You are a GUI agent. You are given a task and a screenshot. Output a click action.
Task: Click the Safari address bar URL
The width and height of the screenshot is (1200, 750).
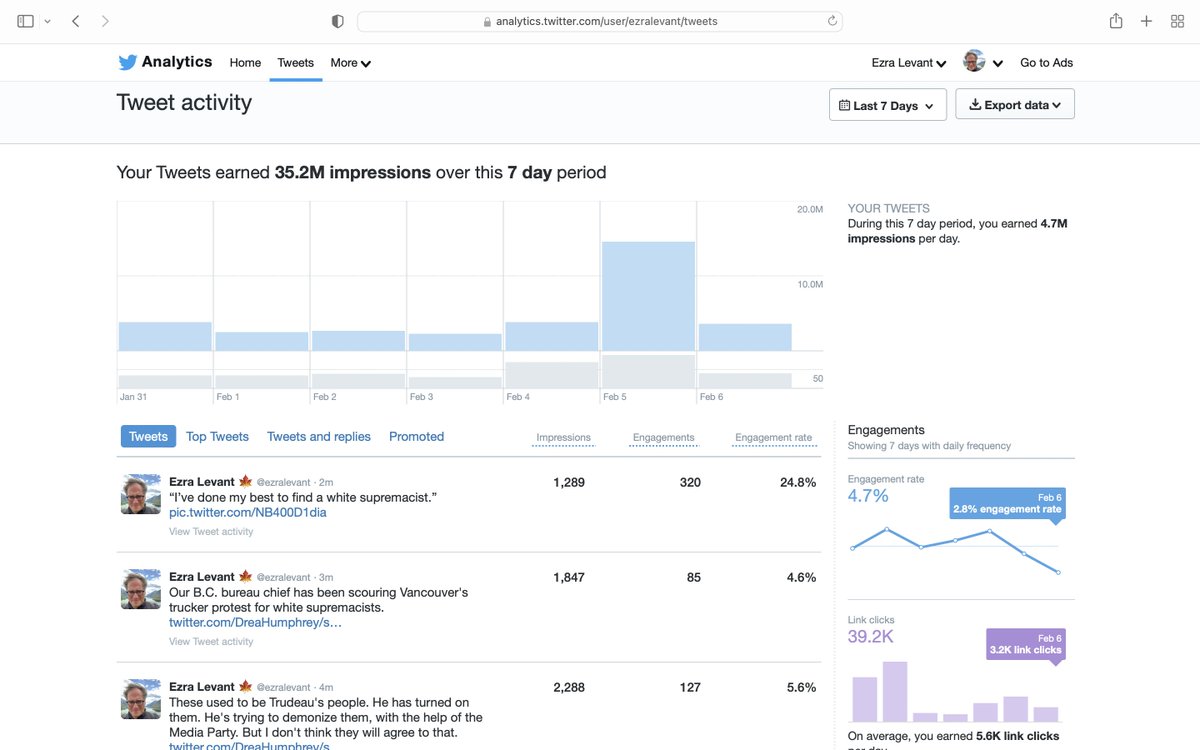coord(606,21)
